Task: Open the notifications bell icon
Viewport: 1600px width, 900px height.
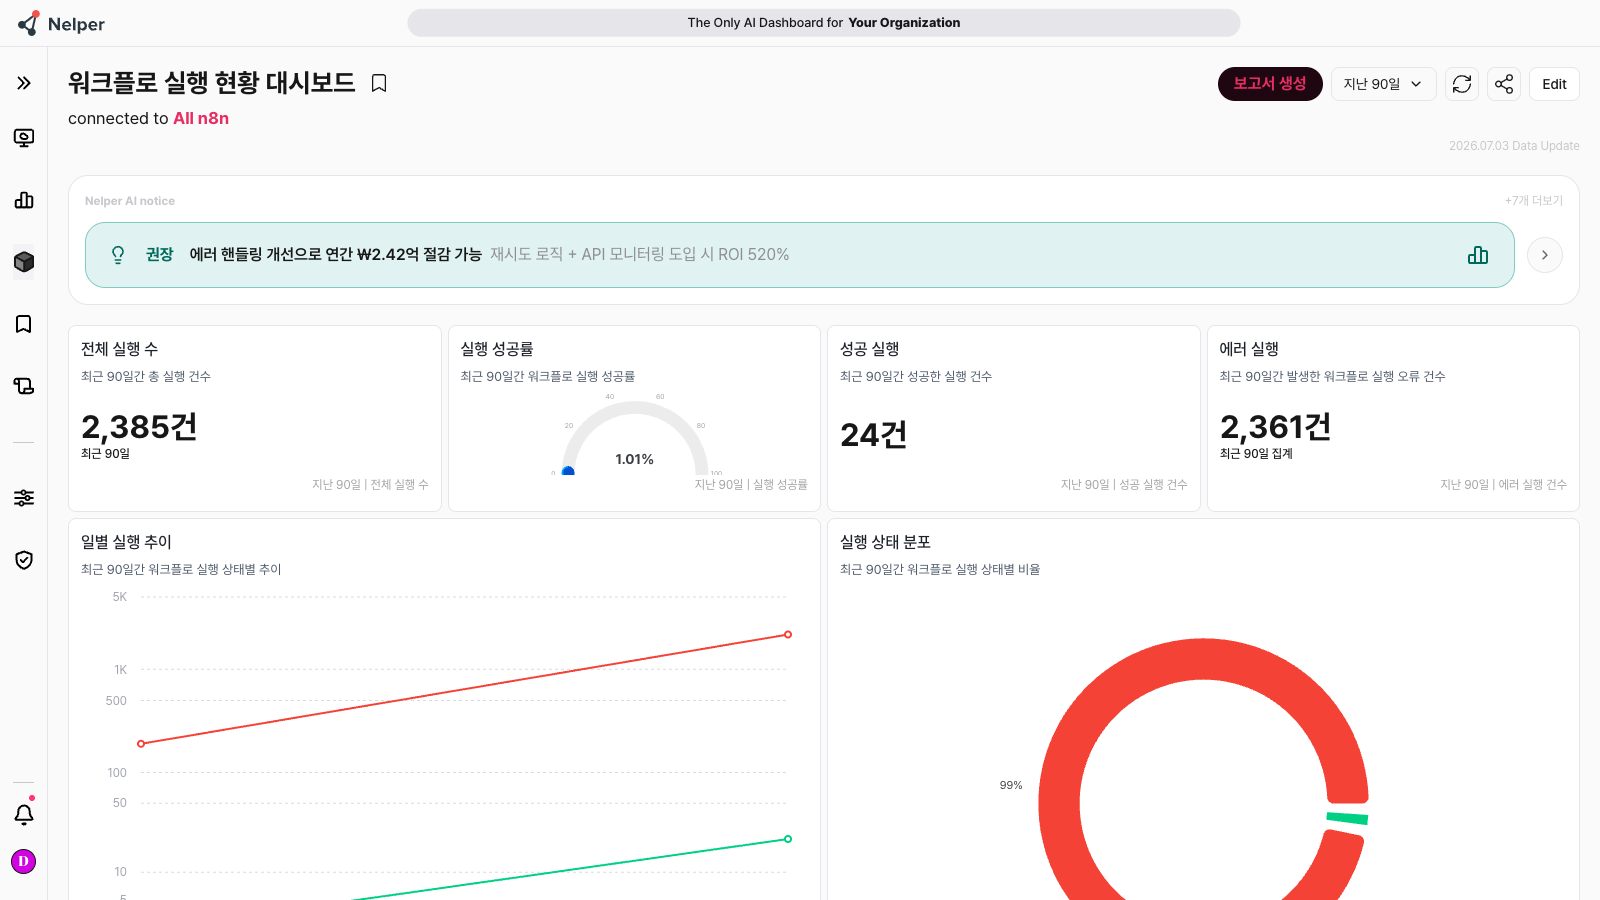Action: pyautogui.click(x=24, y=814)
